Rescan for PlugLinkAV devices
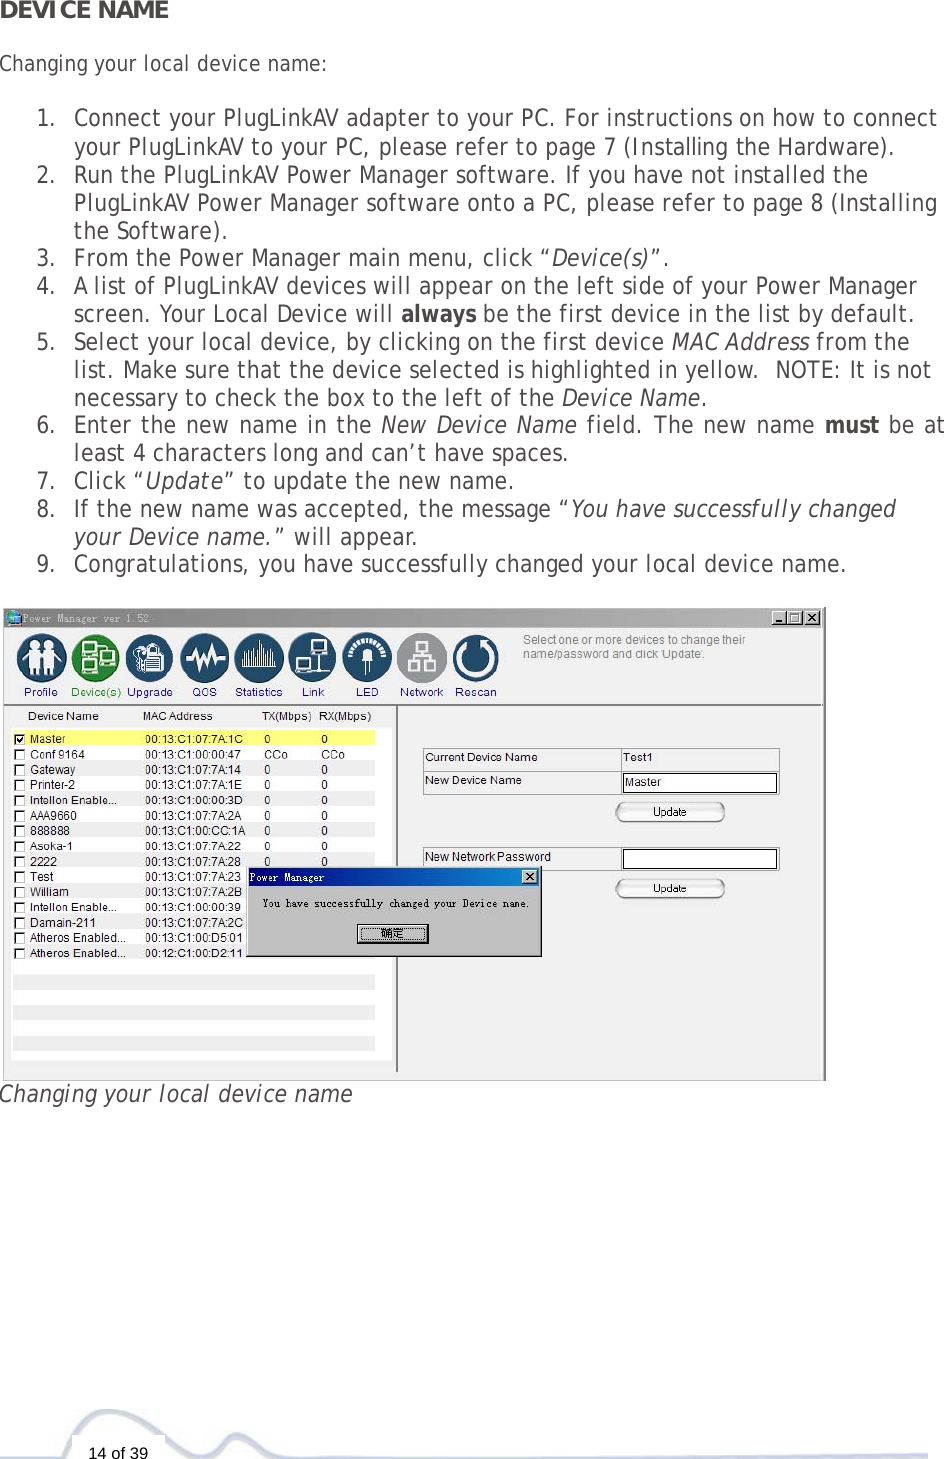The width and height of the screenshot is (944, 1459). coord(475,658)
